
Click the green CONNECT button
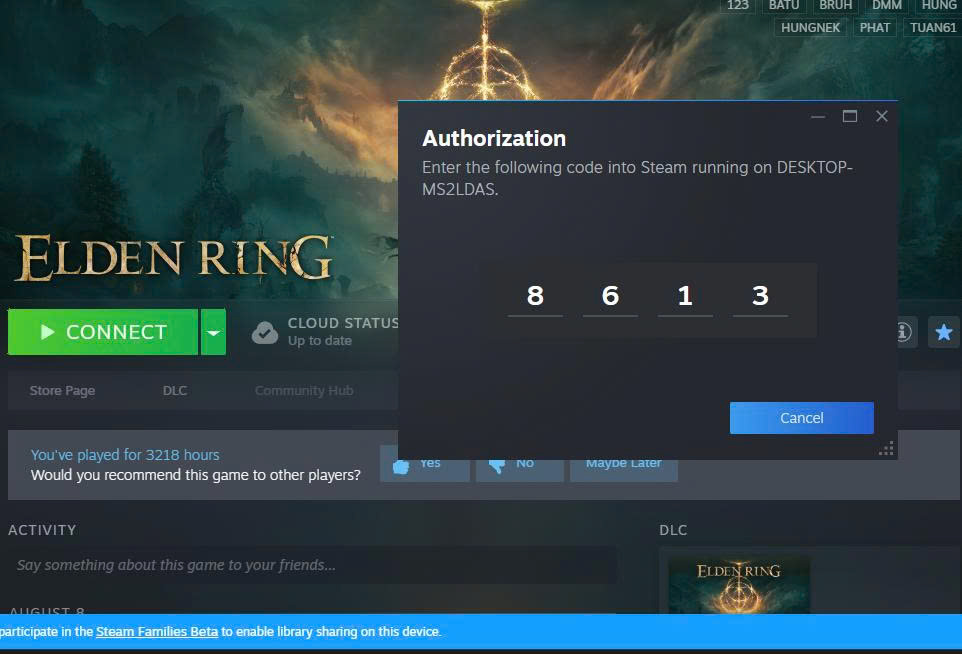[x=103, y=332]
